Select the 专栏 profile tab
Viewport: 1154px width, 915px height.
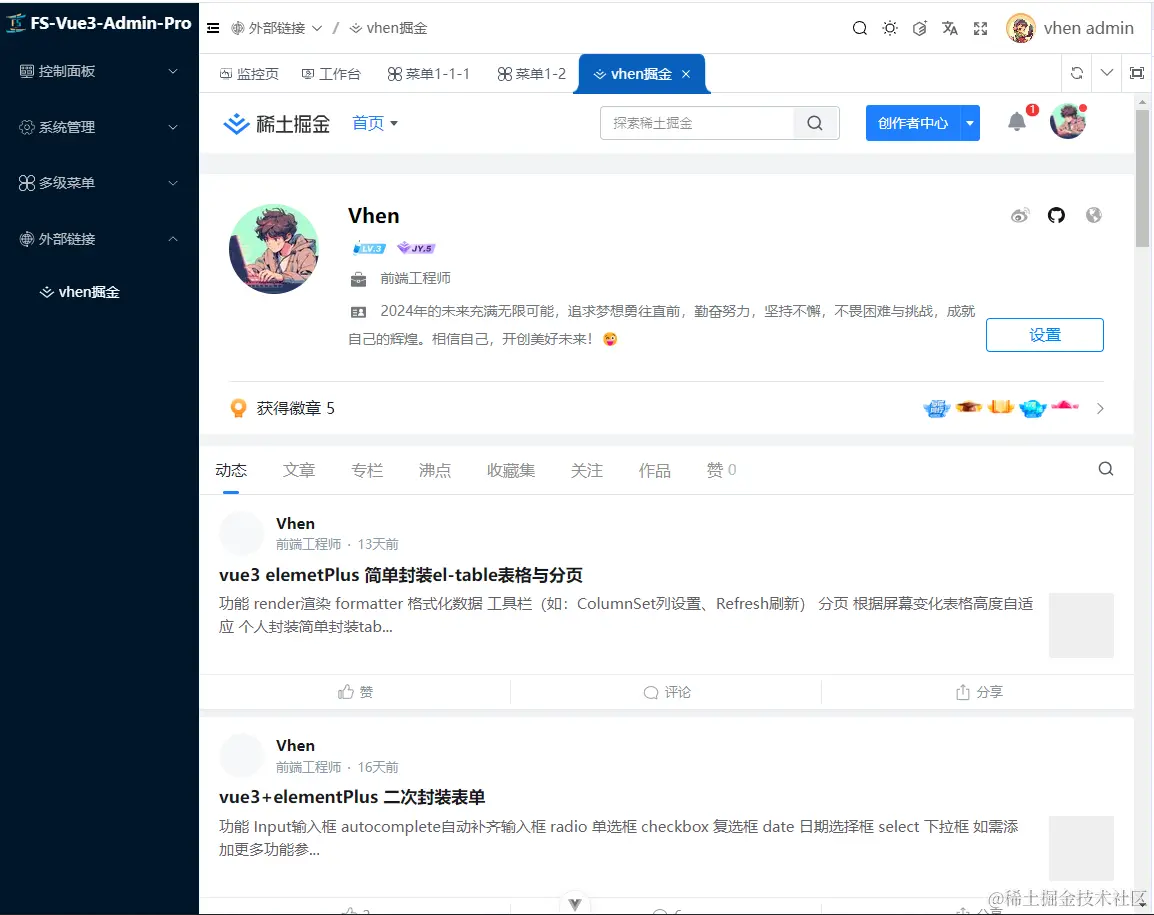[x=367, y=470]
